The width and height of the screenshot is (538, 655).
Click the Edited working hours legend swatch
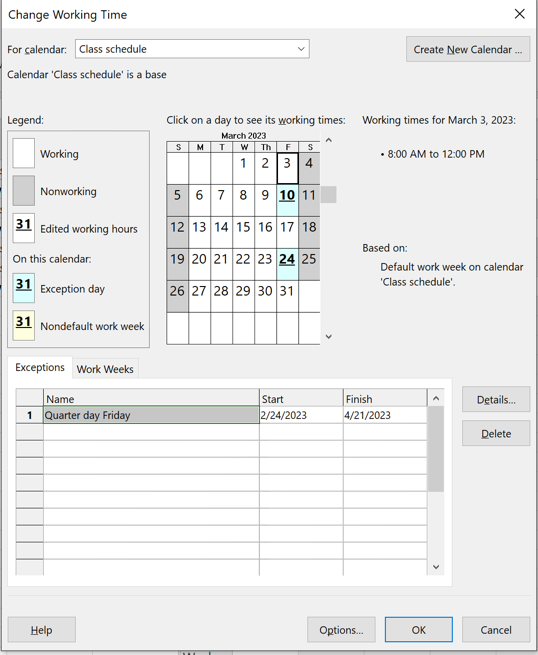click(23, 228)
